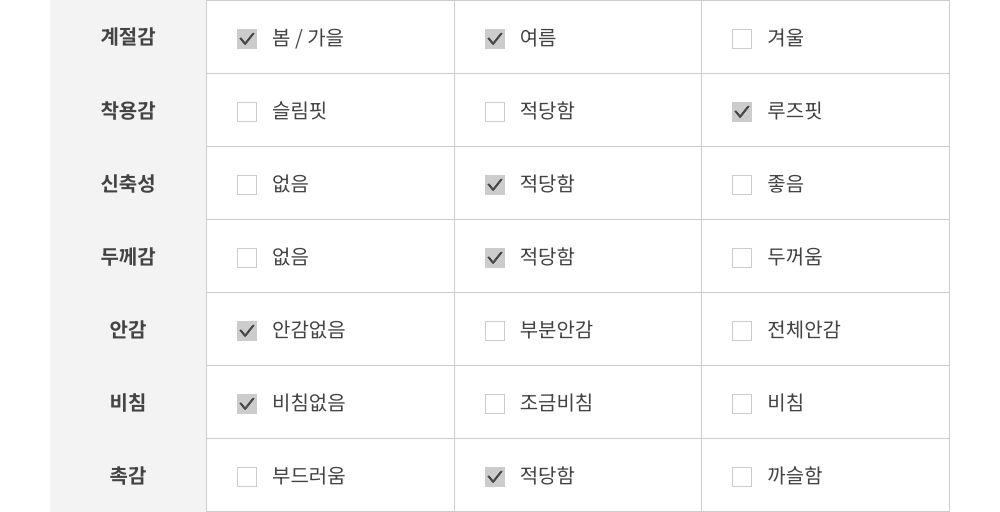The width and height of the screenshot is (1000, 512).
Task: Uncheck 적당함 in the 두께감 row
Action: tap(495, 258)
